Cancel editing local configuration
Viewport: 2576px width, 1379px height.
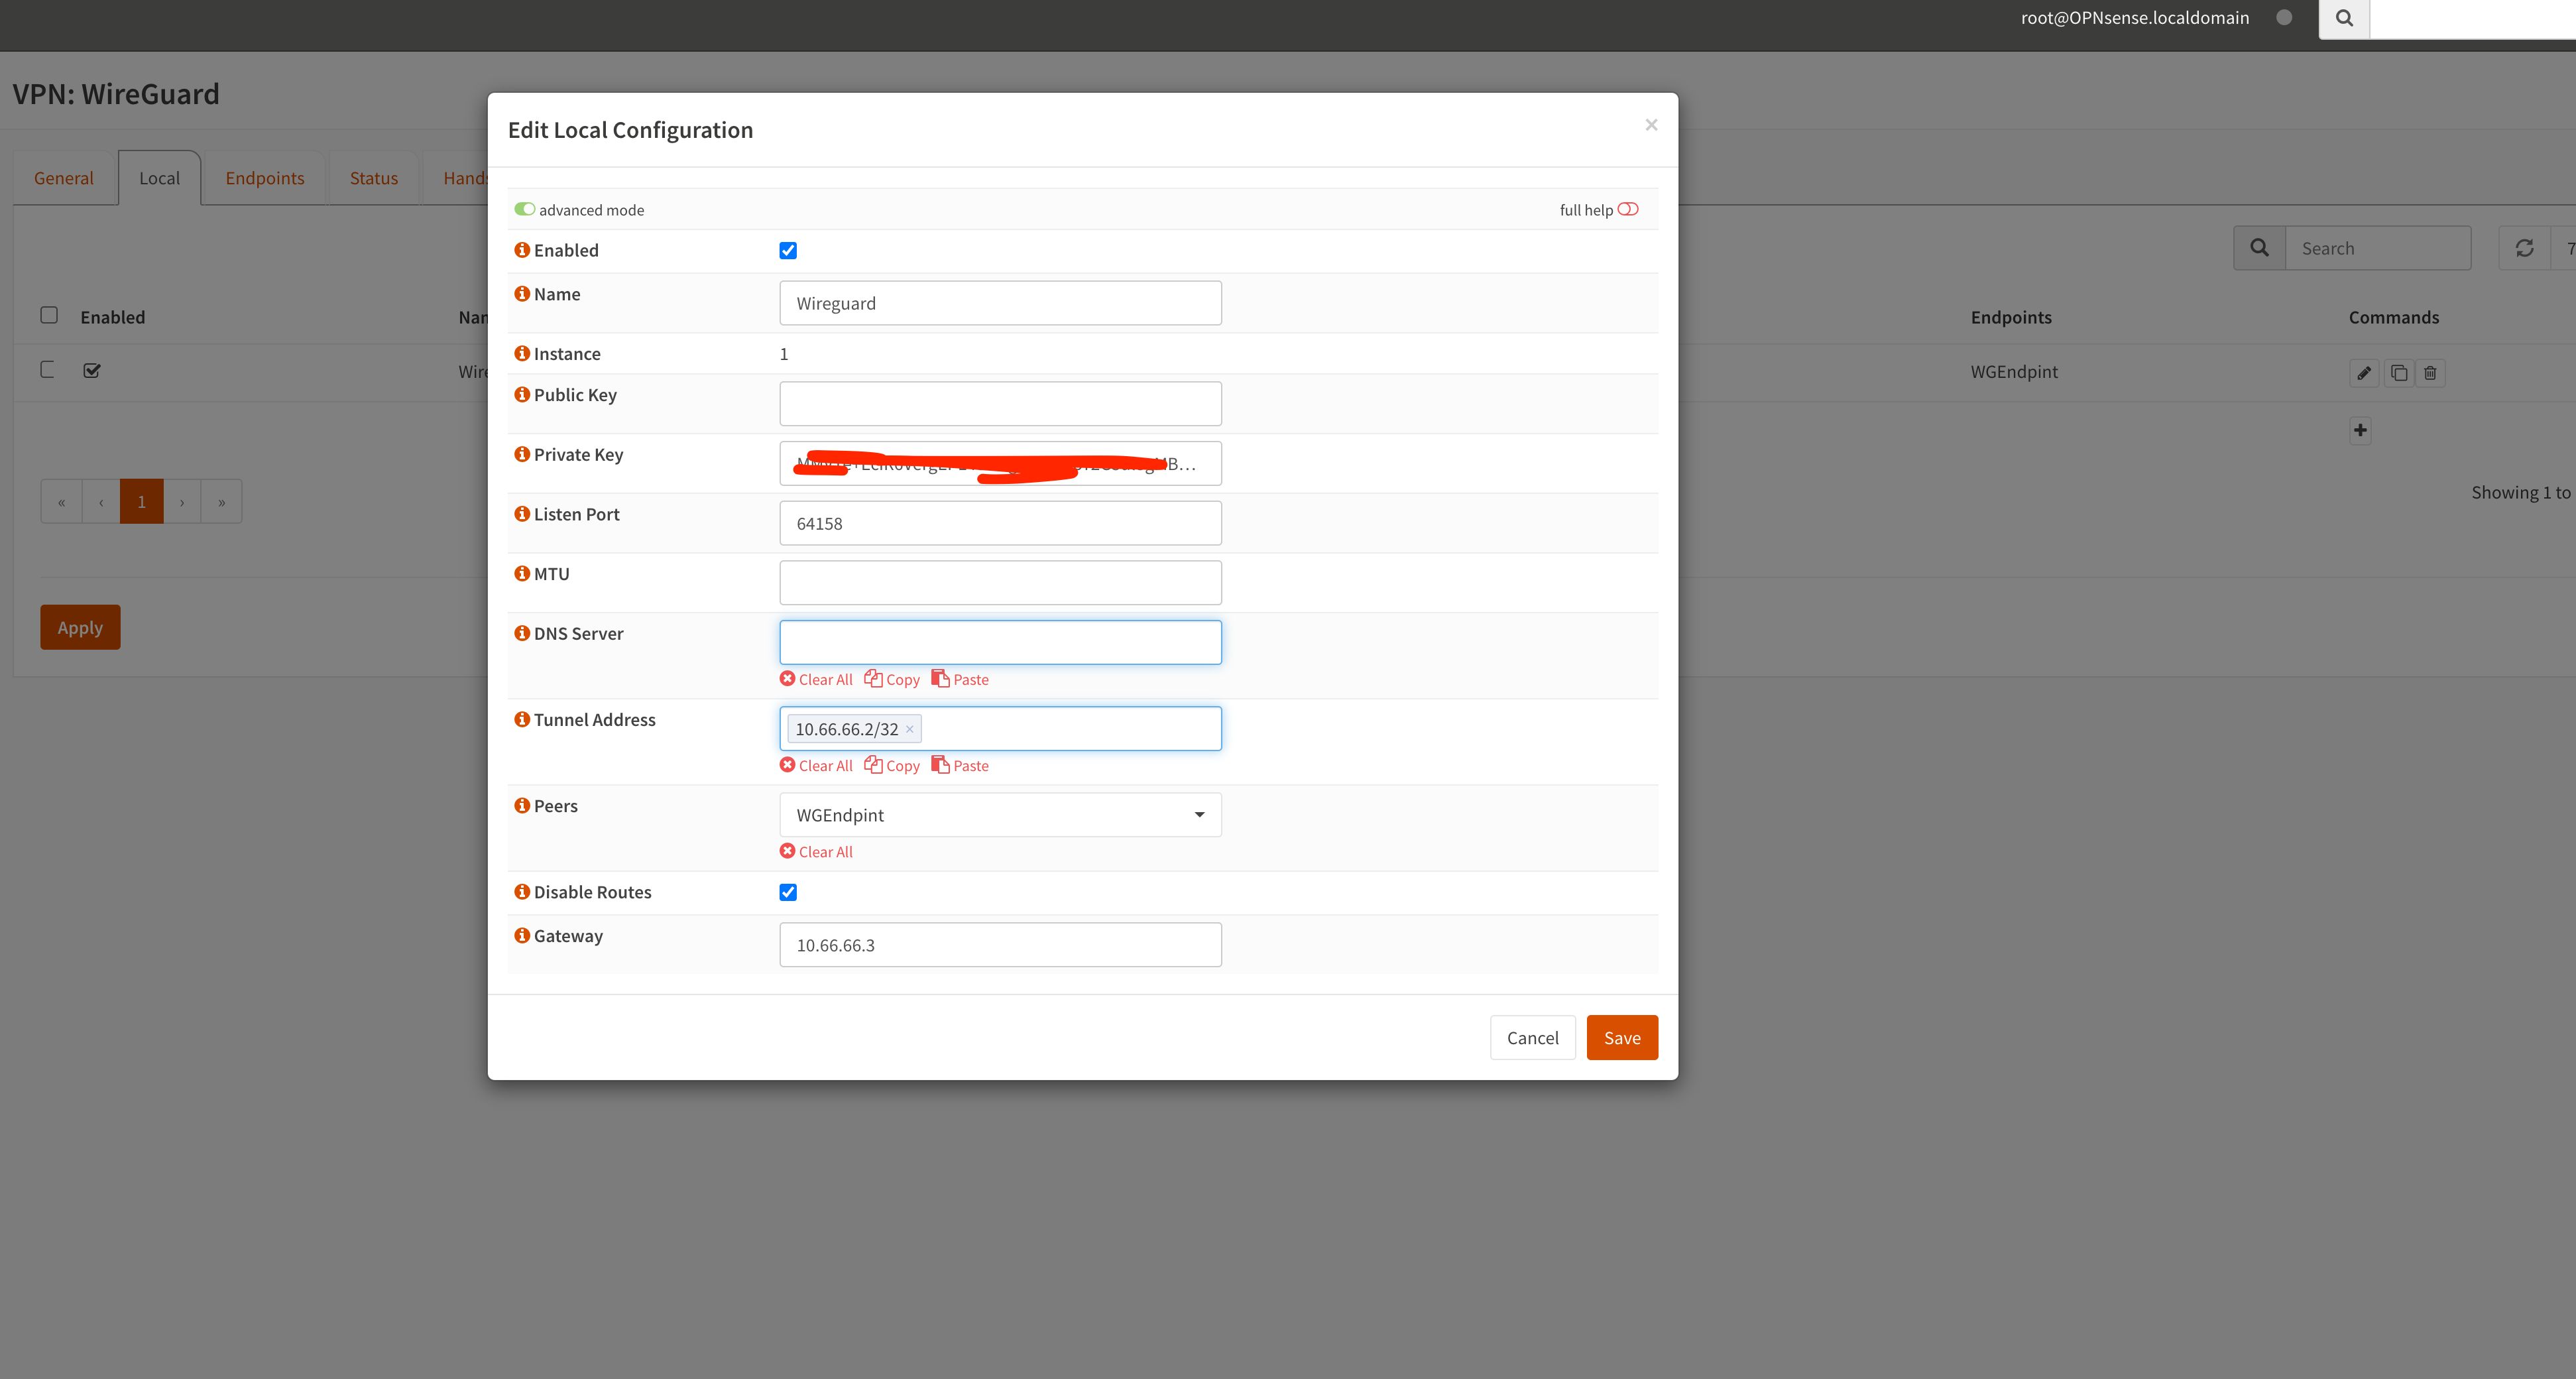(1532, 1036)
